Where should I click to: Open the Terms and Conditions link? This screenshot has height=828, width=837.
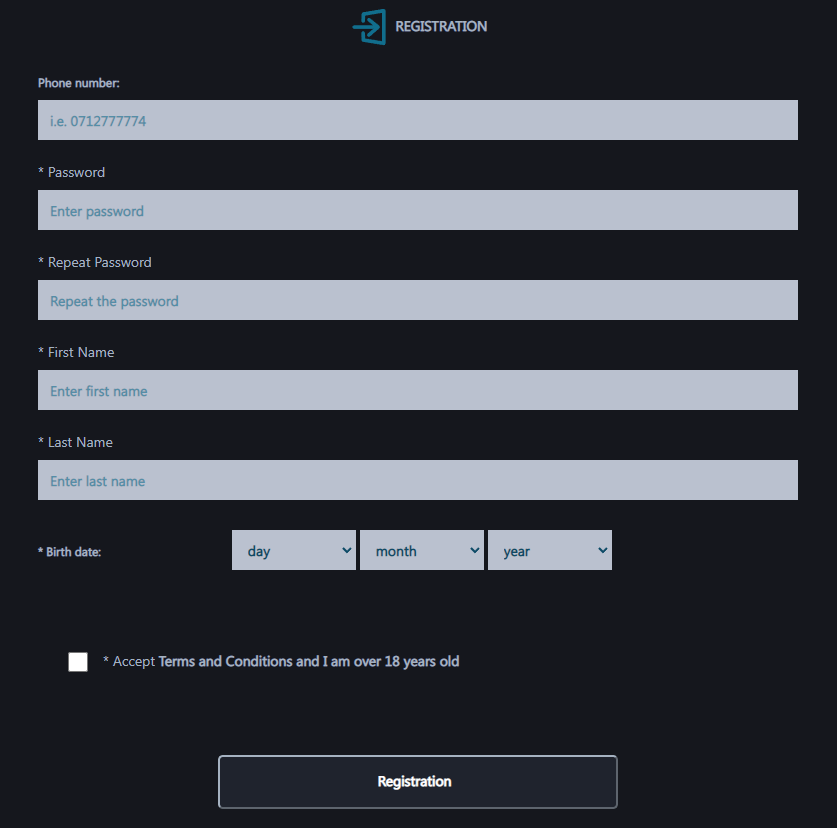click(x=309, y=661)
